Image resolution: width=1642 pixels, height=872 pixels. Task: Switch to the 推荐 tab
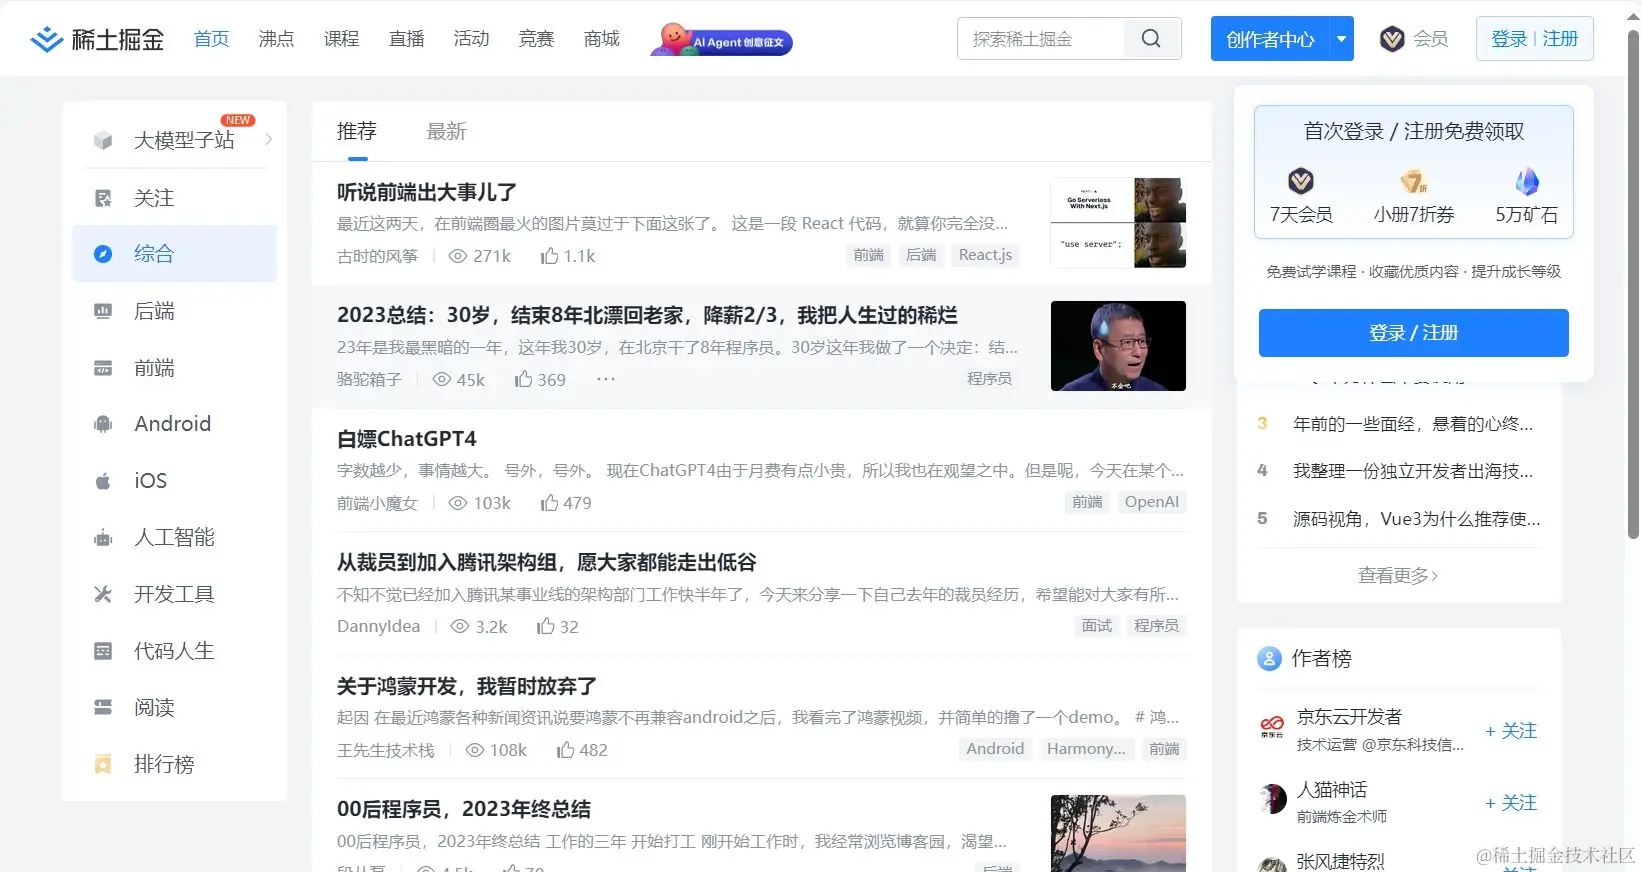[x=357, y=131]
